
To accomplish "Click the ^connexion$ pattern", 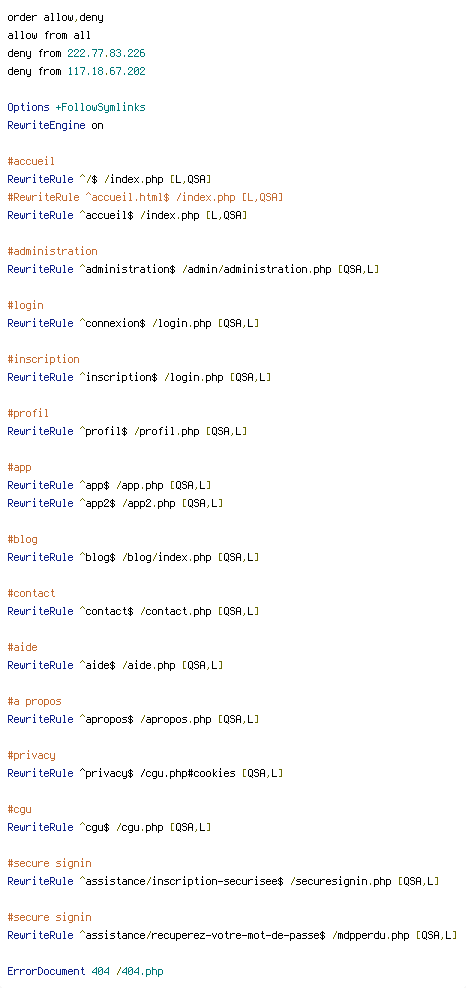I will pos(113,323).
